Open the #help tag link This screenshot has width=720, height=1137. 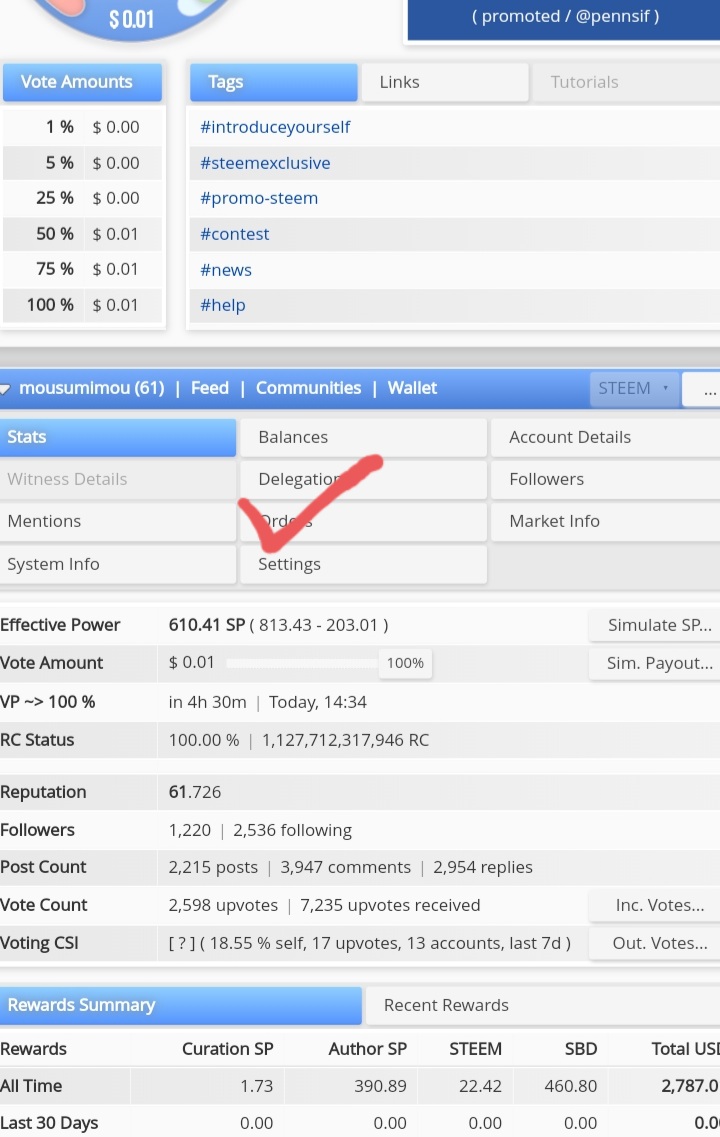pyautogui.click(x=223, y=305)
